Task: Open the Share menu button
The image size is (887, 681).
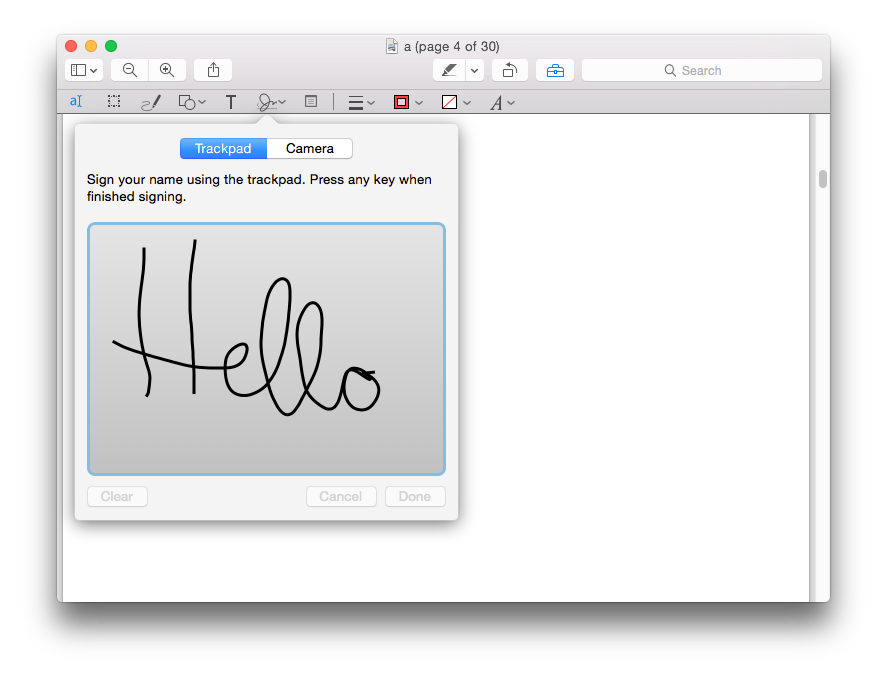Action: 213,70
